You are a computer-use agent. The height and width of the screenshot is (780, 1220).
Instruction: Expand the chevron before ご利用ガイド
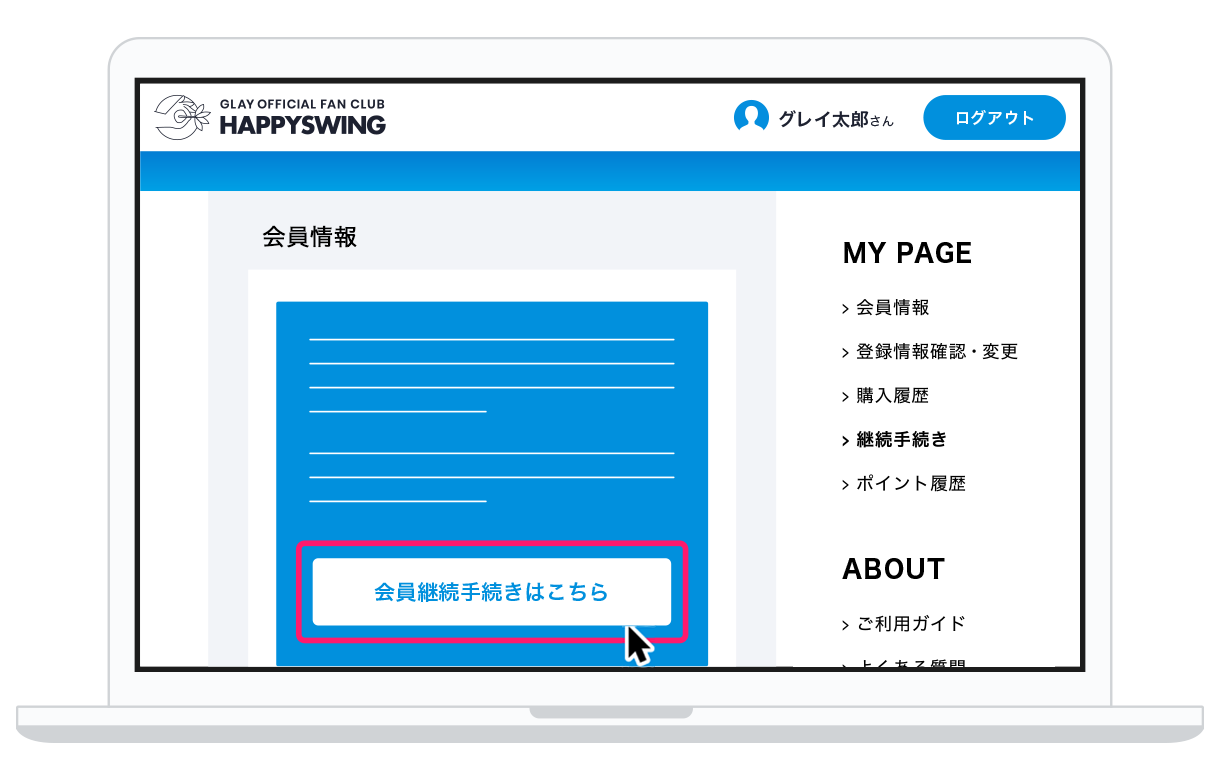[846, 625]
